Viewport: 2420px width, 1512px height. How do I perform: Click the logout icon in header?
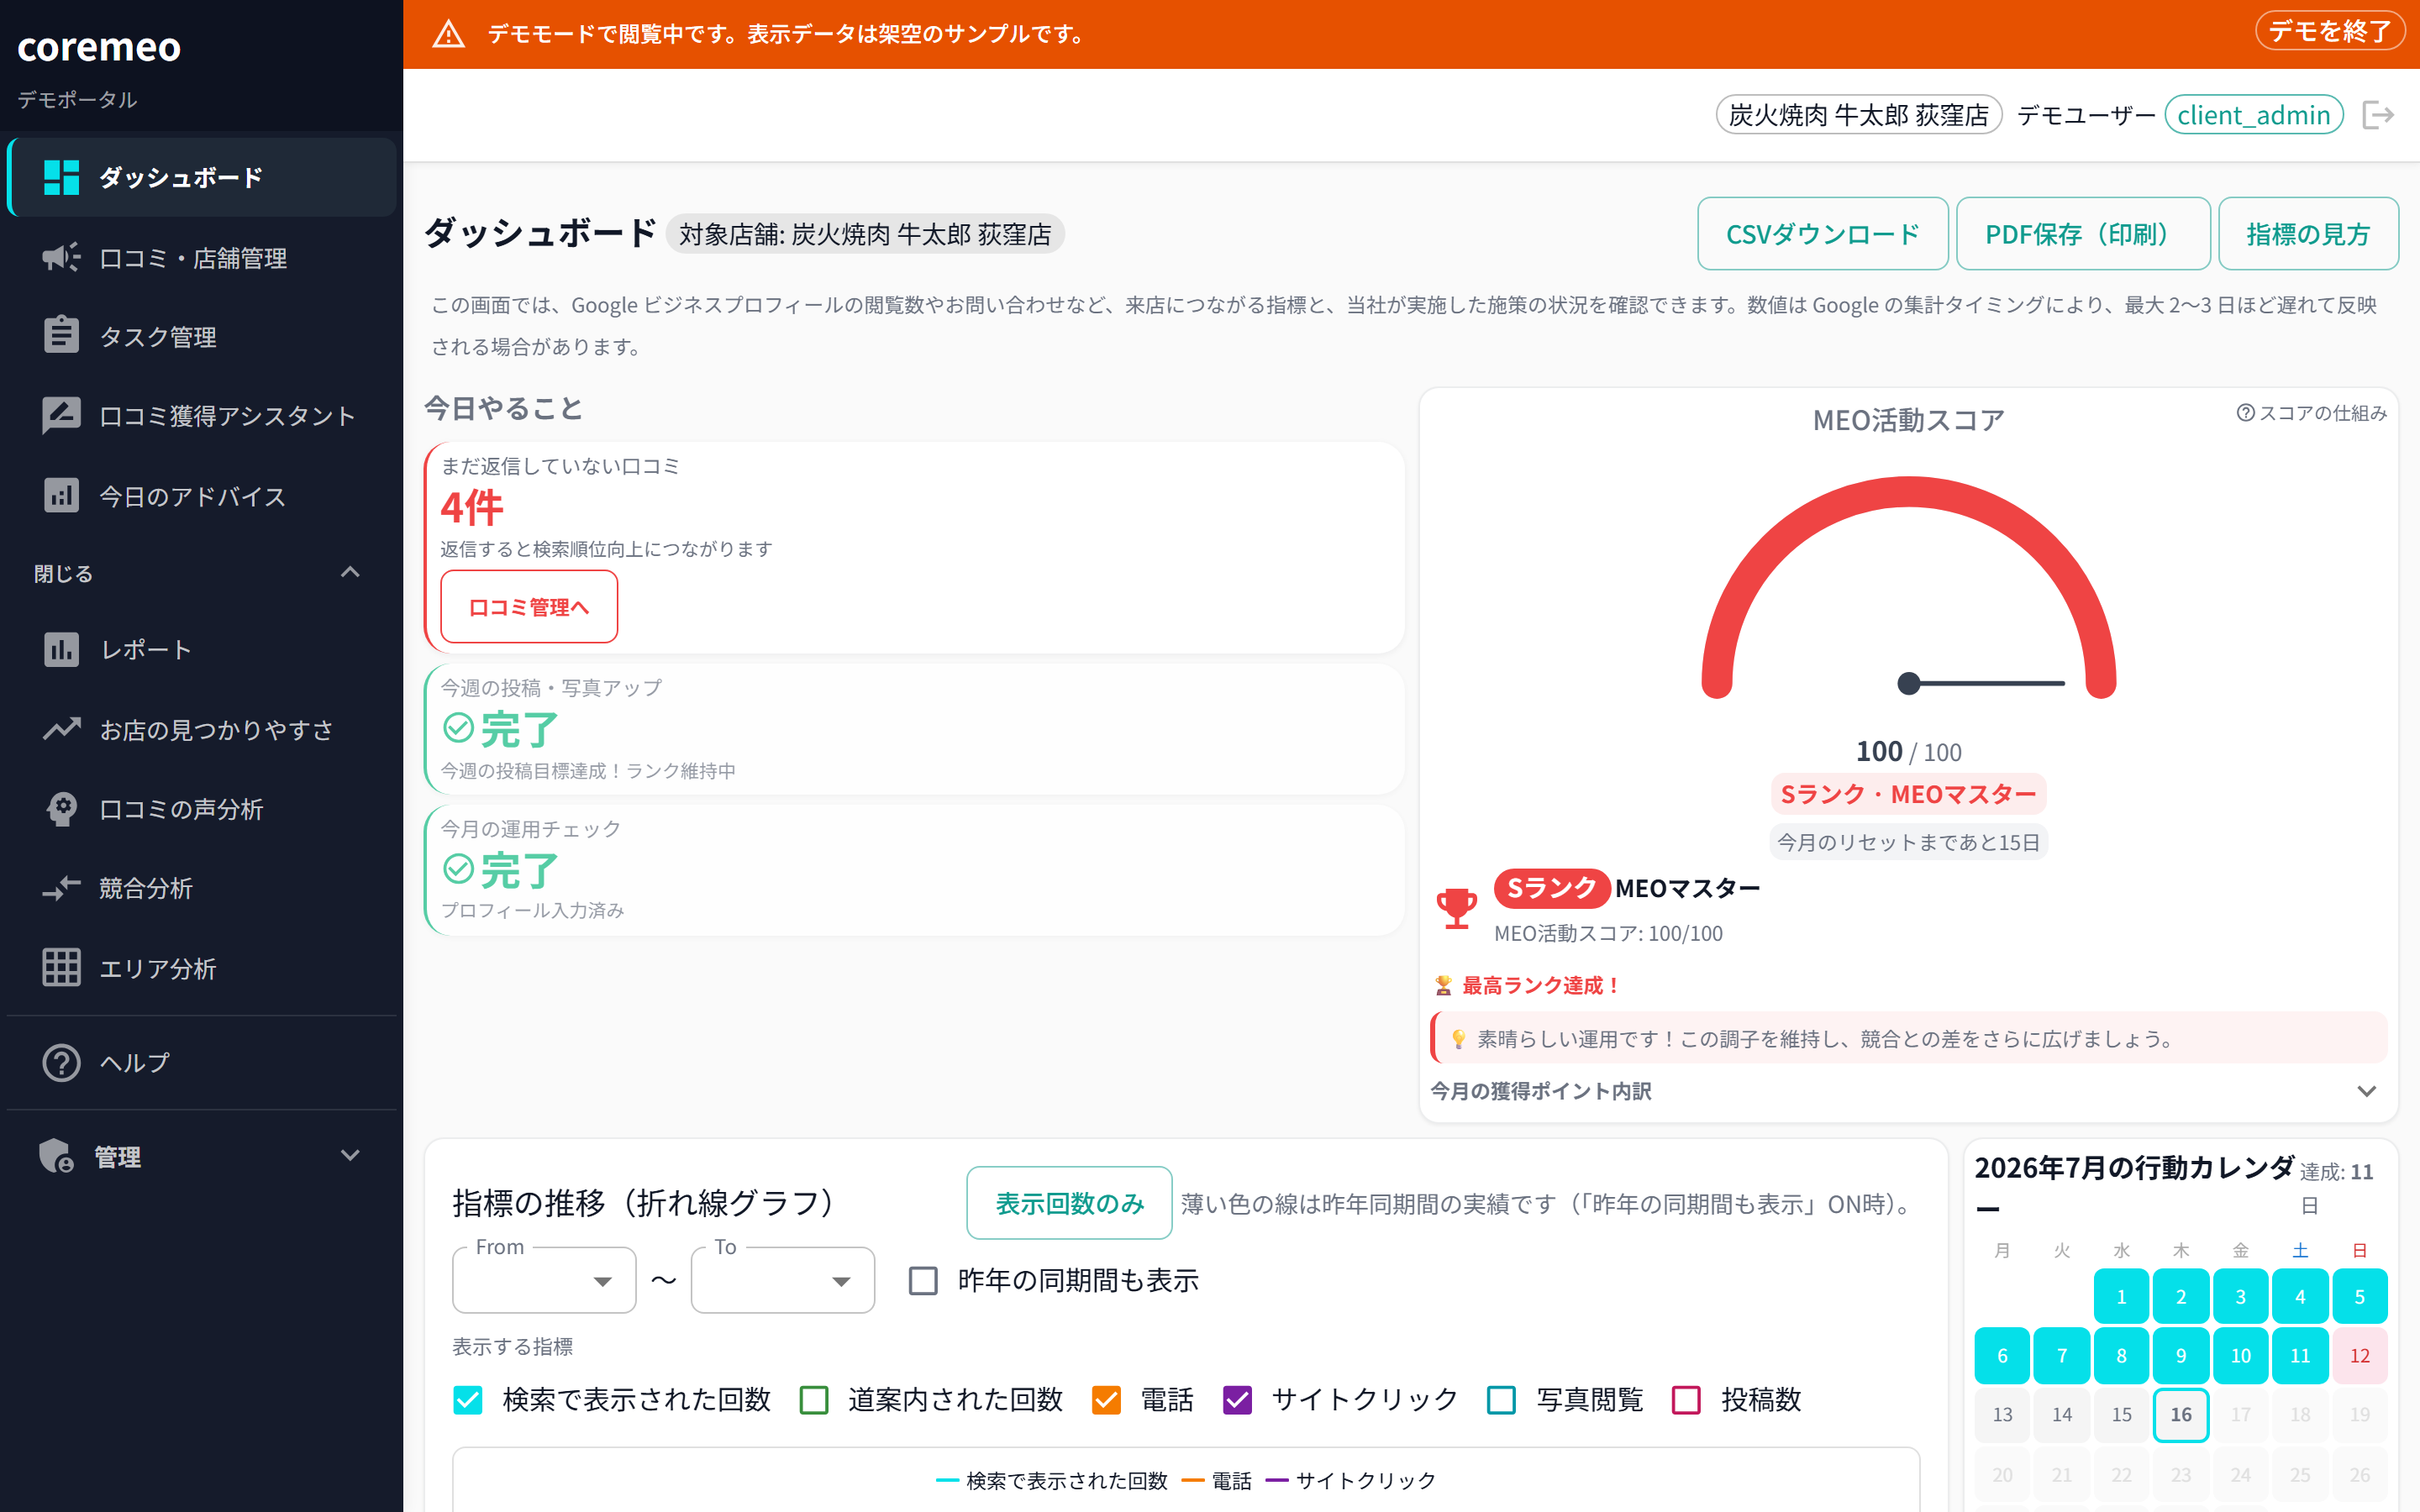click(2378, 115)
